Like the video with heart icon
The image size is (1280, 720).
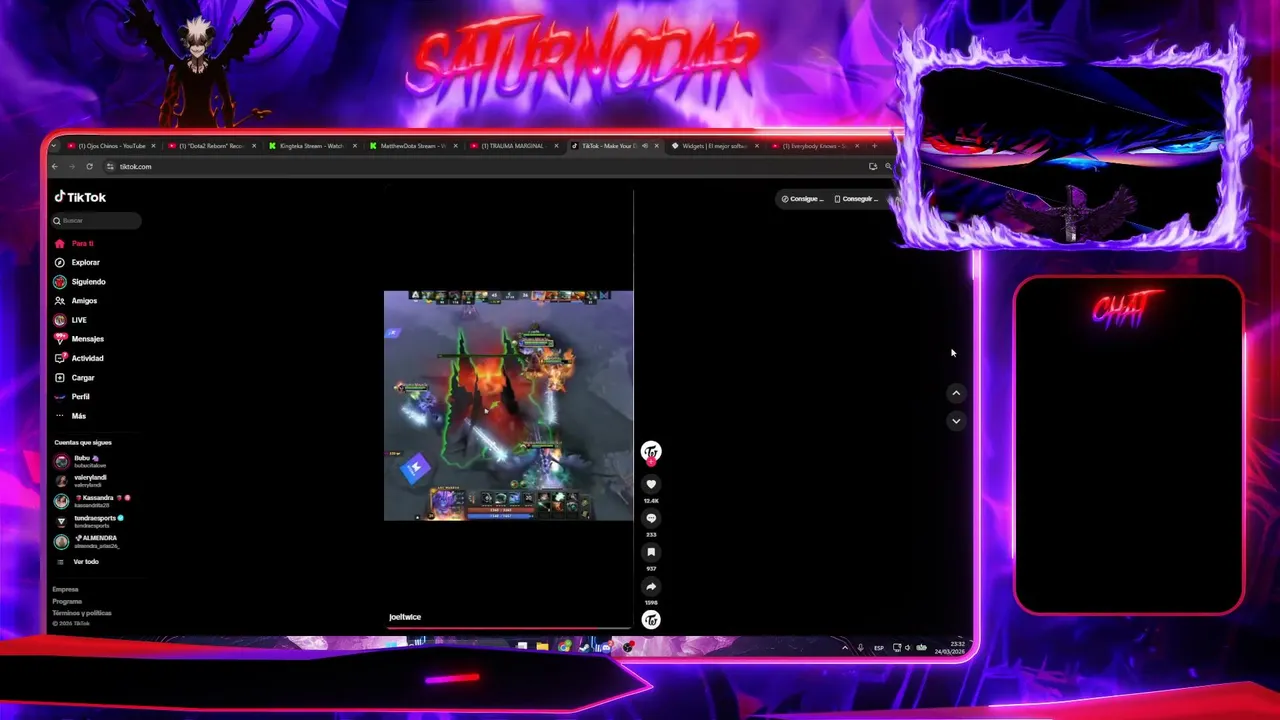(651, 484)
